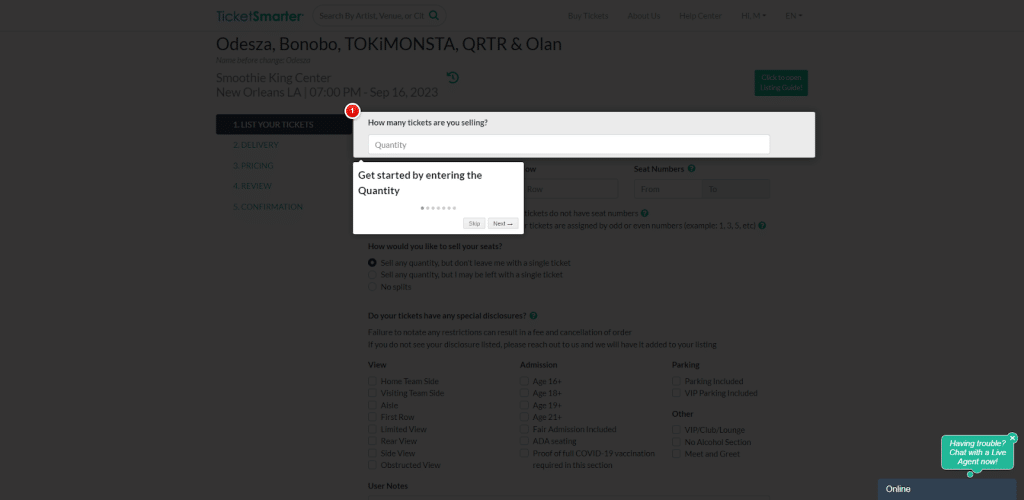Close the live agent chat bubble
Viewport: 1024px width, 500px height.
[1012, 438]
